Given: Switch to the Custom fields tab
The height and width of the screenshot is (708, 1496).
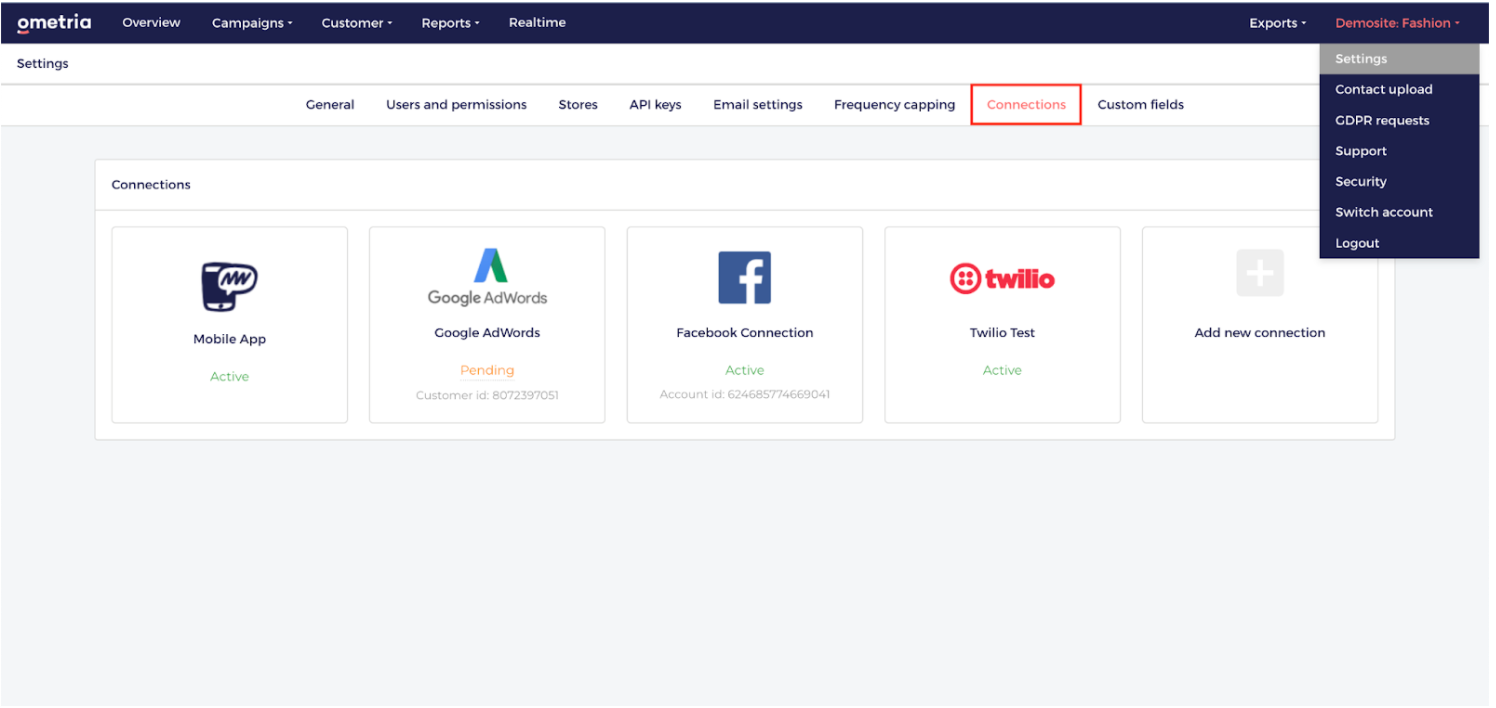Looking at the screenshot, I should click(1140, 104).
